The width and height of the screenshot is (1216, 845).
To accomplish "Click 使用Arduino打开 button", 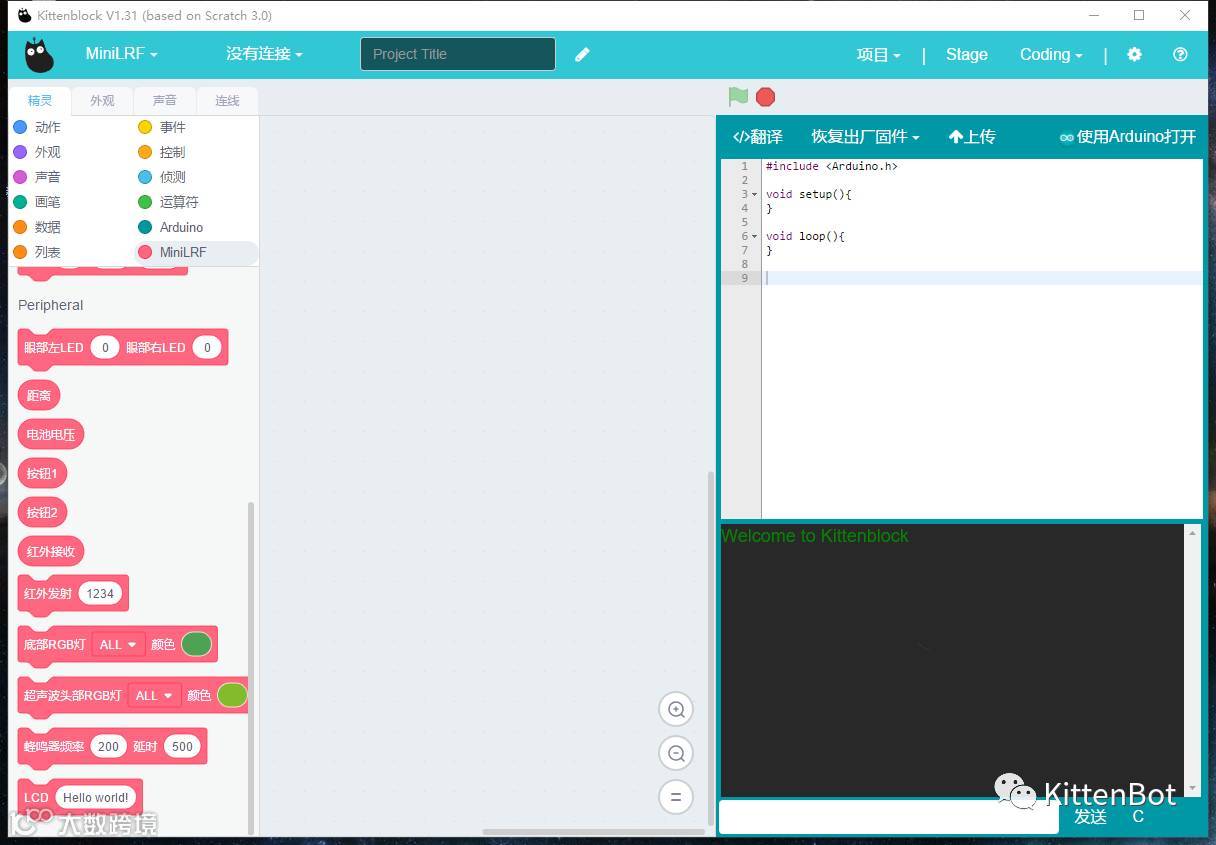I will [1128, 137].
